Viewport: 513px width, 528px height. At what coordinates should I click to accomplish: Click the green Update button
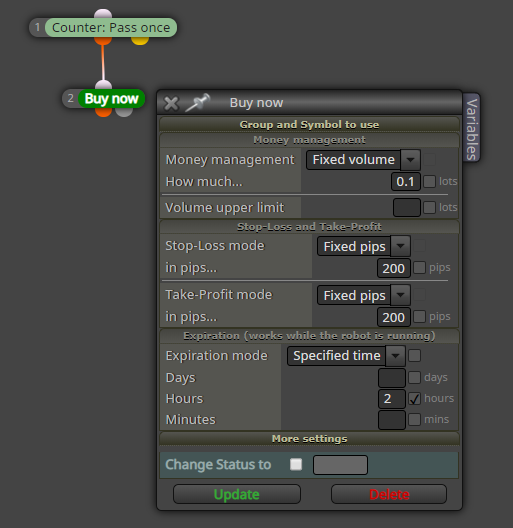pos(237,494)
